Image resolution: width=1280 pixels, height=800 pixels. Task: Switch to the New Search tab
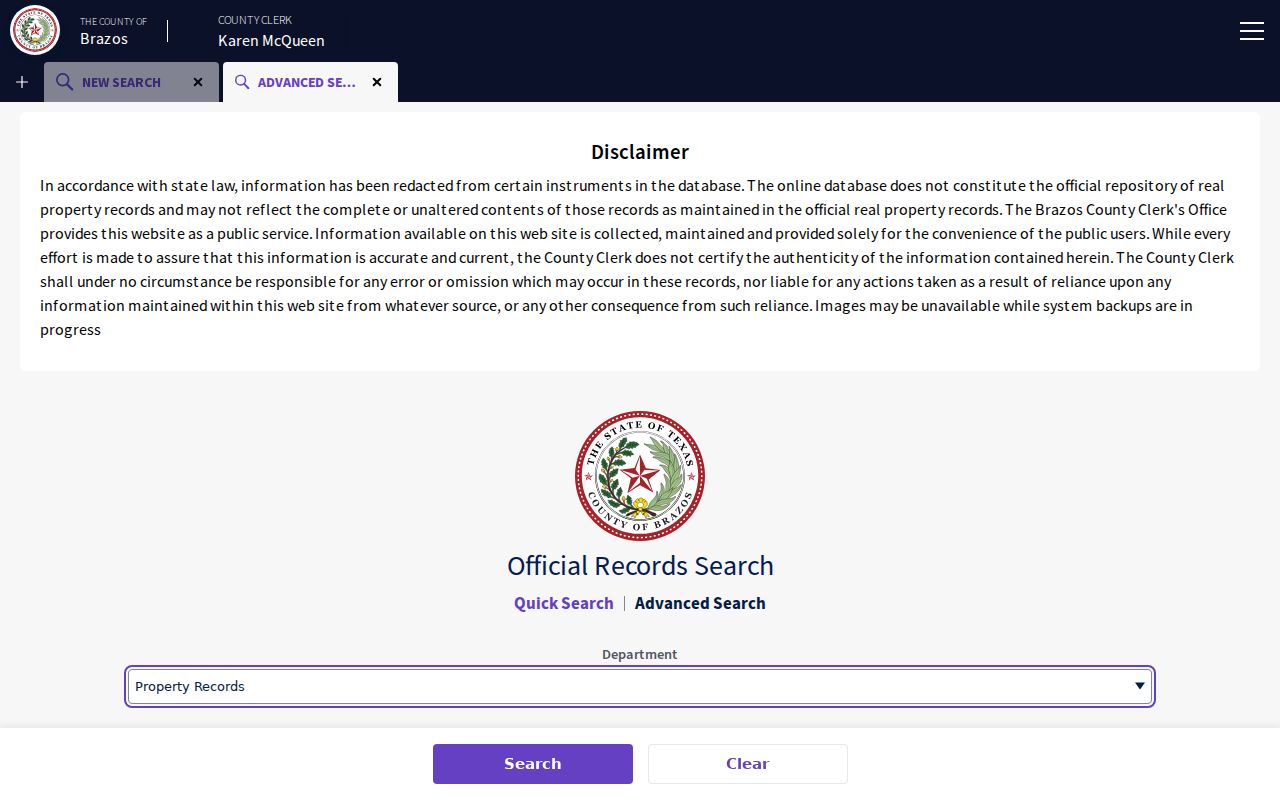coord(131,82)
